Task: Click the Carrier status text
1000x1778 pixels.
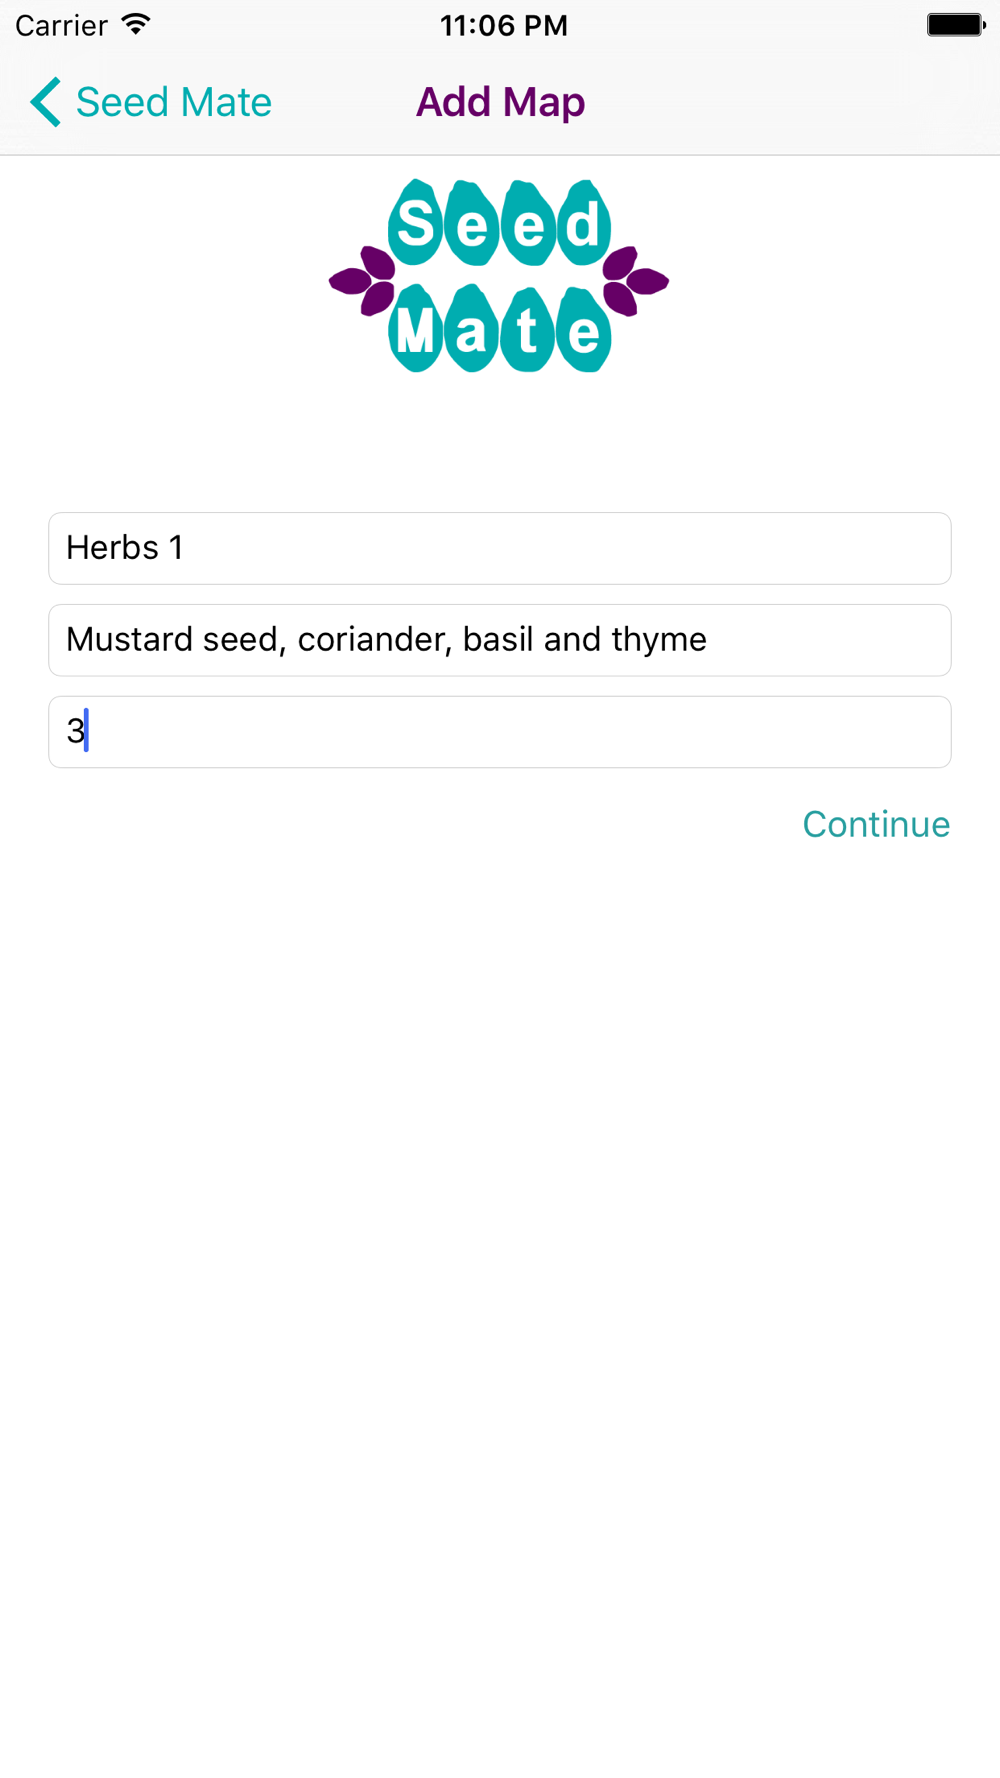Action: coord(61,25)
